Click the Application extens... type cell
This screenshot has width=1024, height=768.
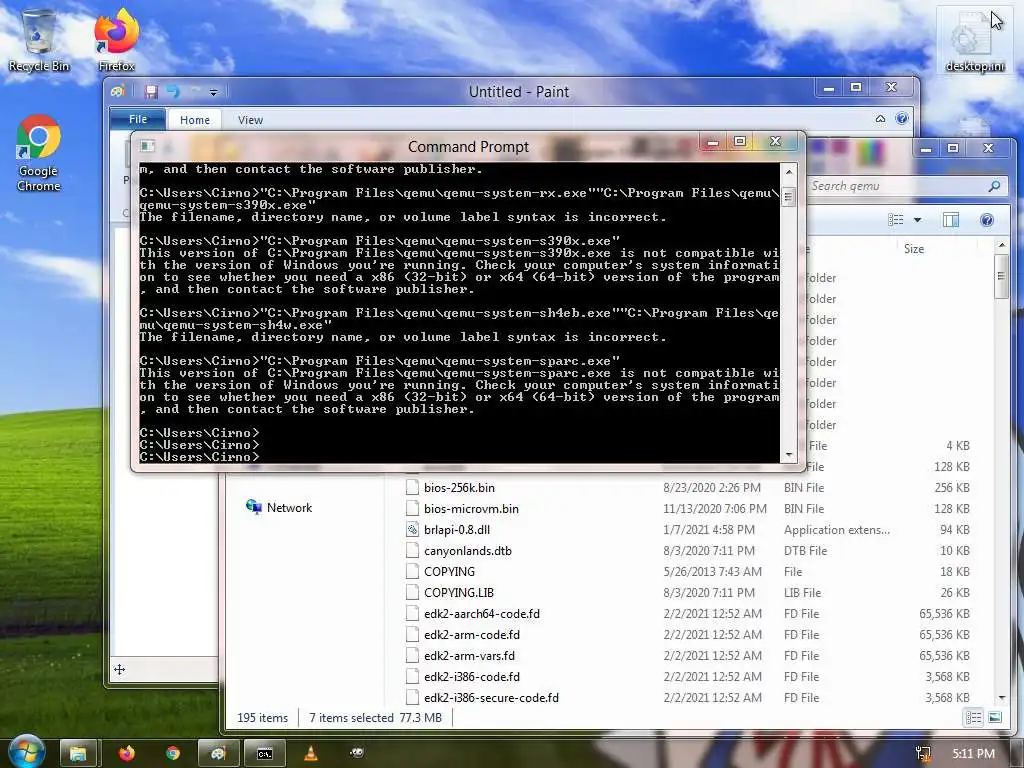click(x=837, y=530)
